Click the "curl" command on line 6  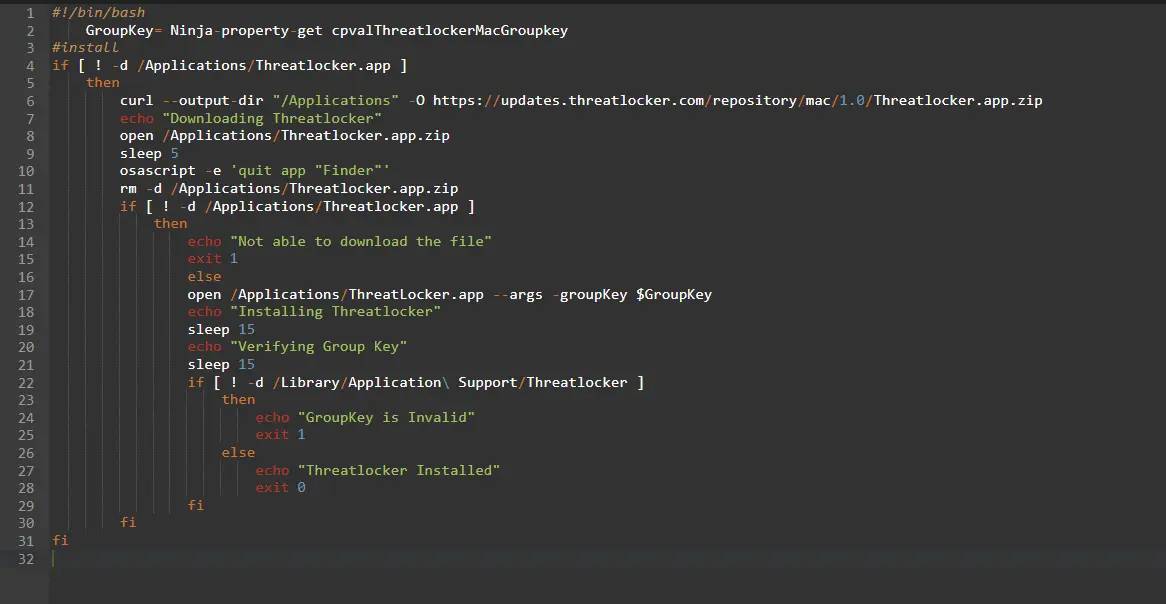137,100
